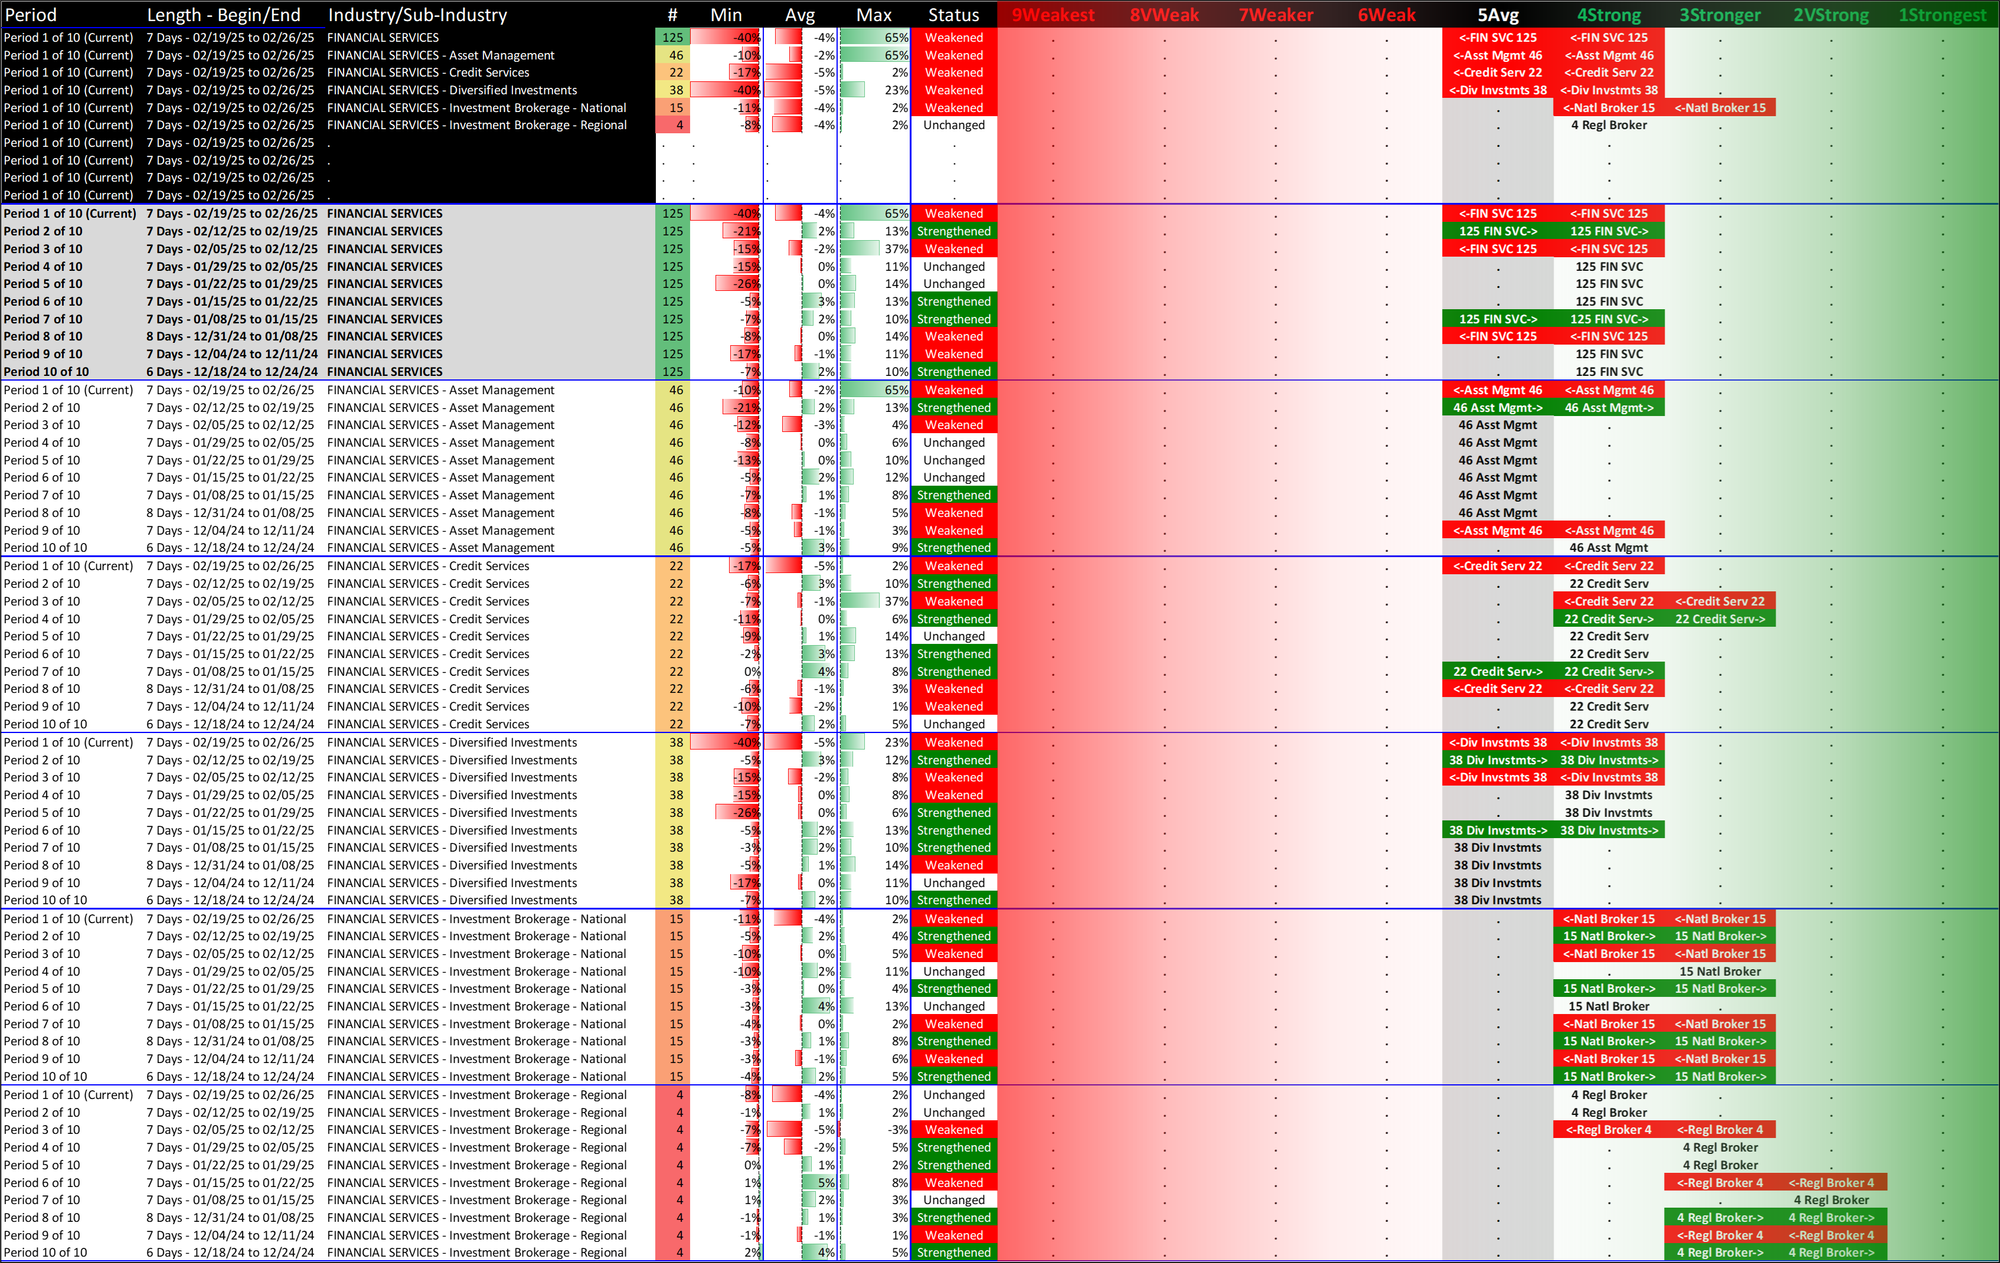The width and height of the screenshot is (2000, 1263).
Task: Select the 3Stronger column header
Action: click(1719, 15)
